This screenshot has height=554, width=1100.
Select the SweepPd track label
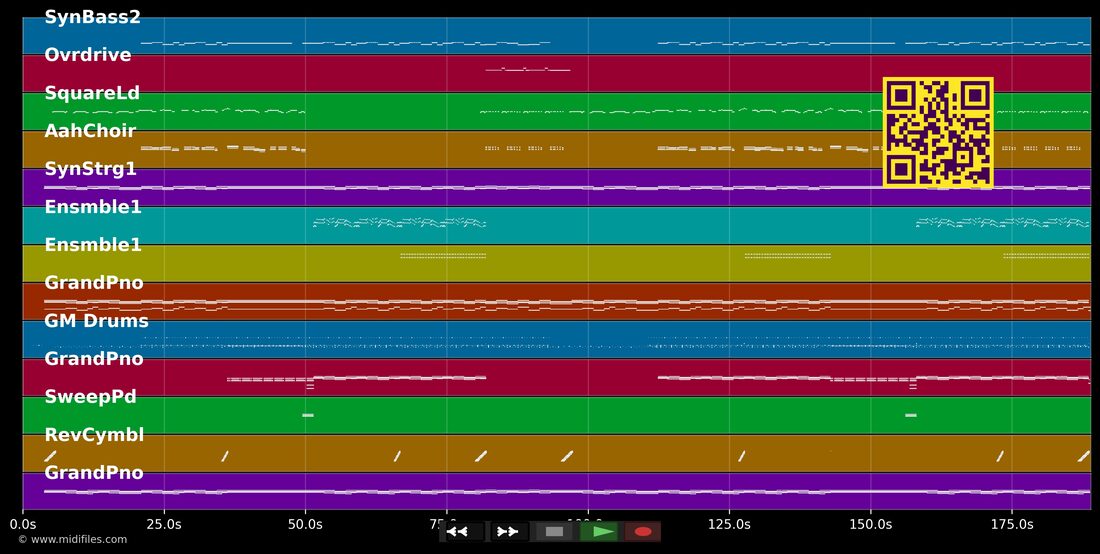point(90,397)
